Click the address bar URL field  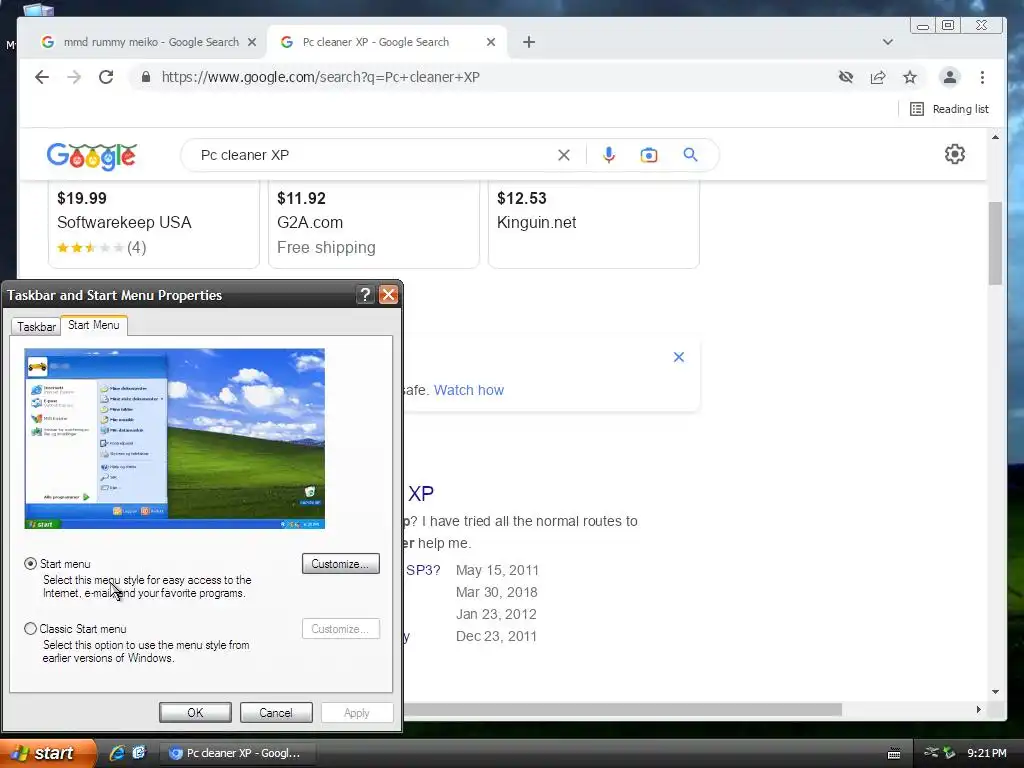click(x=483, y=77)
